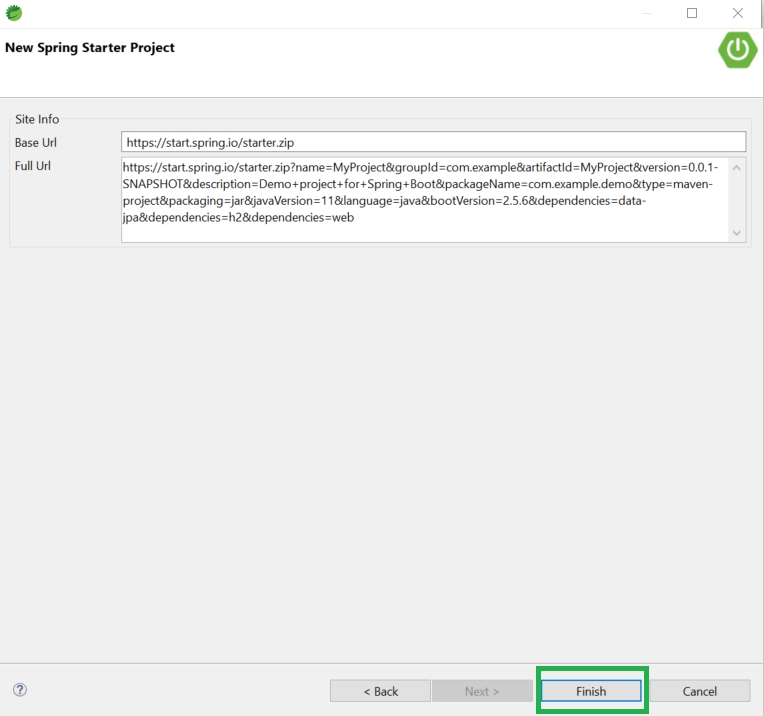
Task: Click the empty blank area below Site Info
Action: tap(380, 450)
